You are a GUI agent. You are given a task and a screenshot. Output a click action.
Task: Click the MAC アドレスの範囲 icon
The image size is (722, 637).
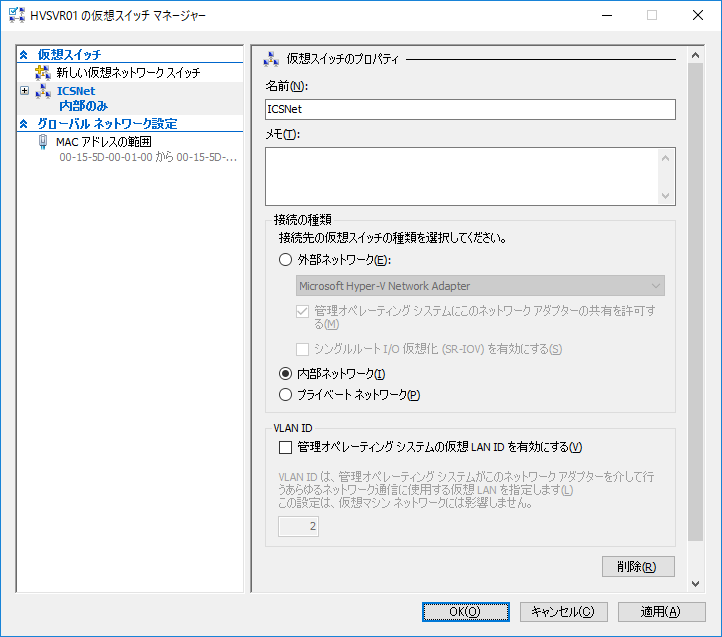click(43, 142)
